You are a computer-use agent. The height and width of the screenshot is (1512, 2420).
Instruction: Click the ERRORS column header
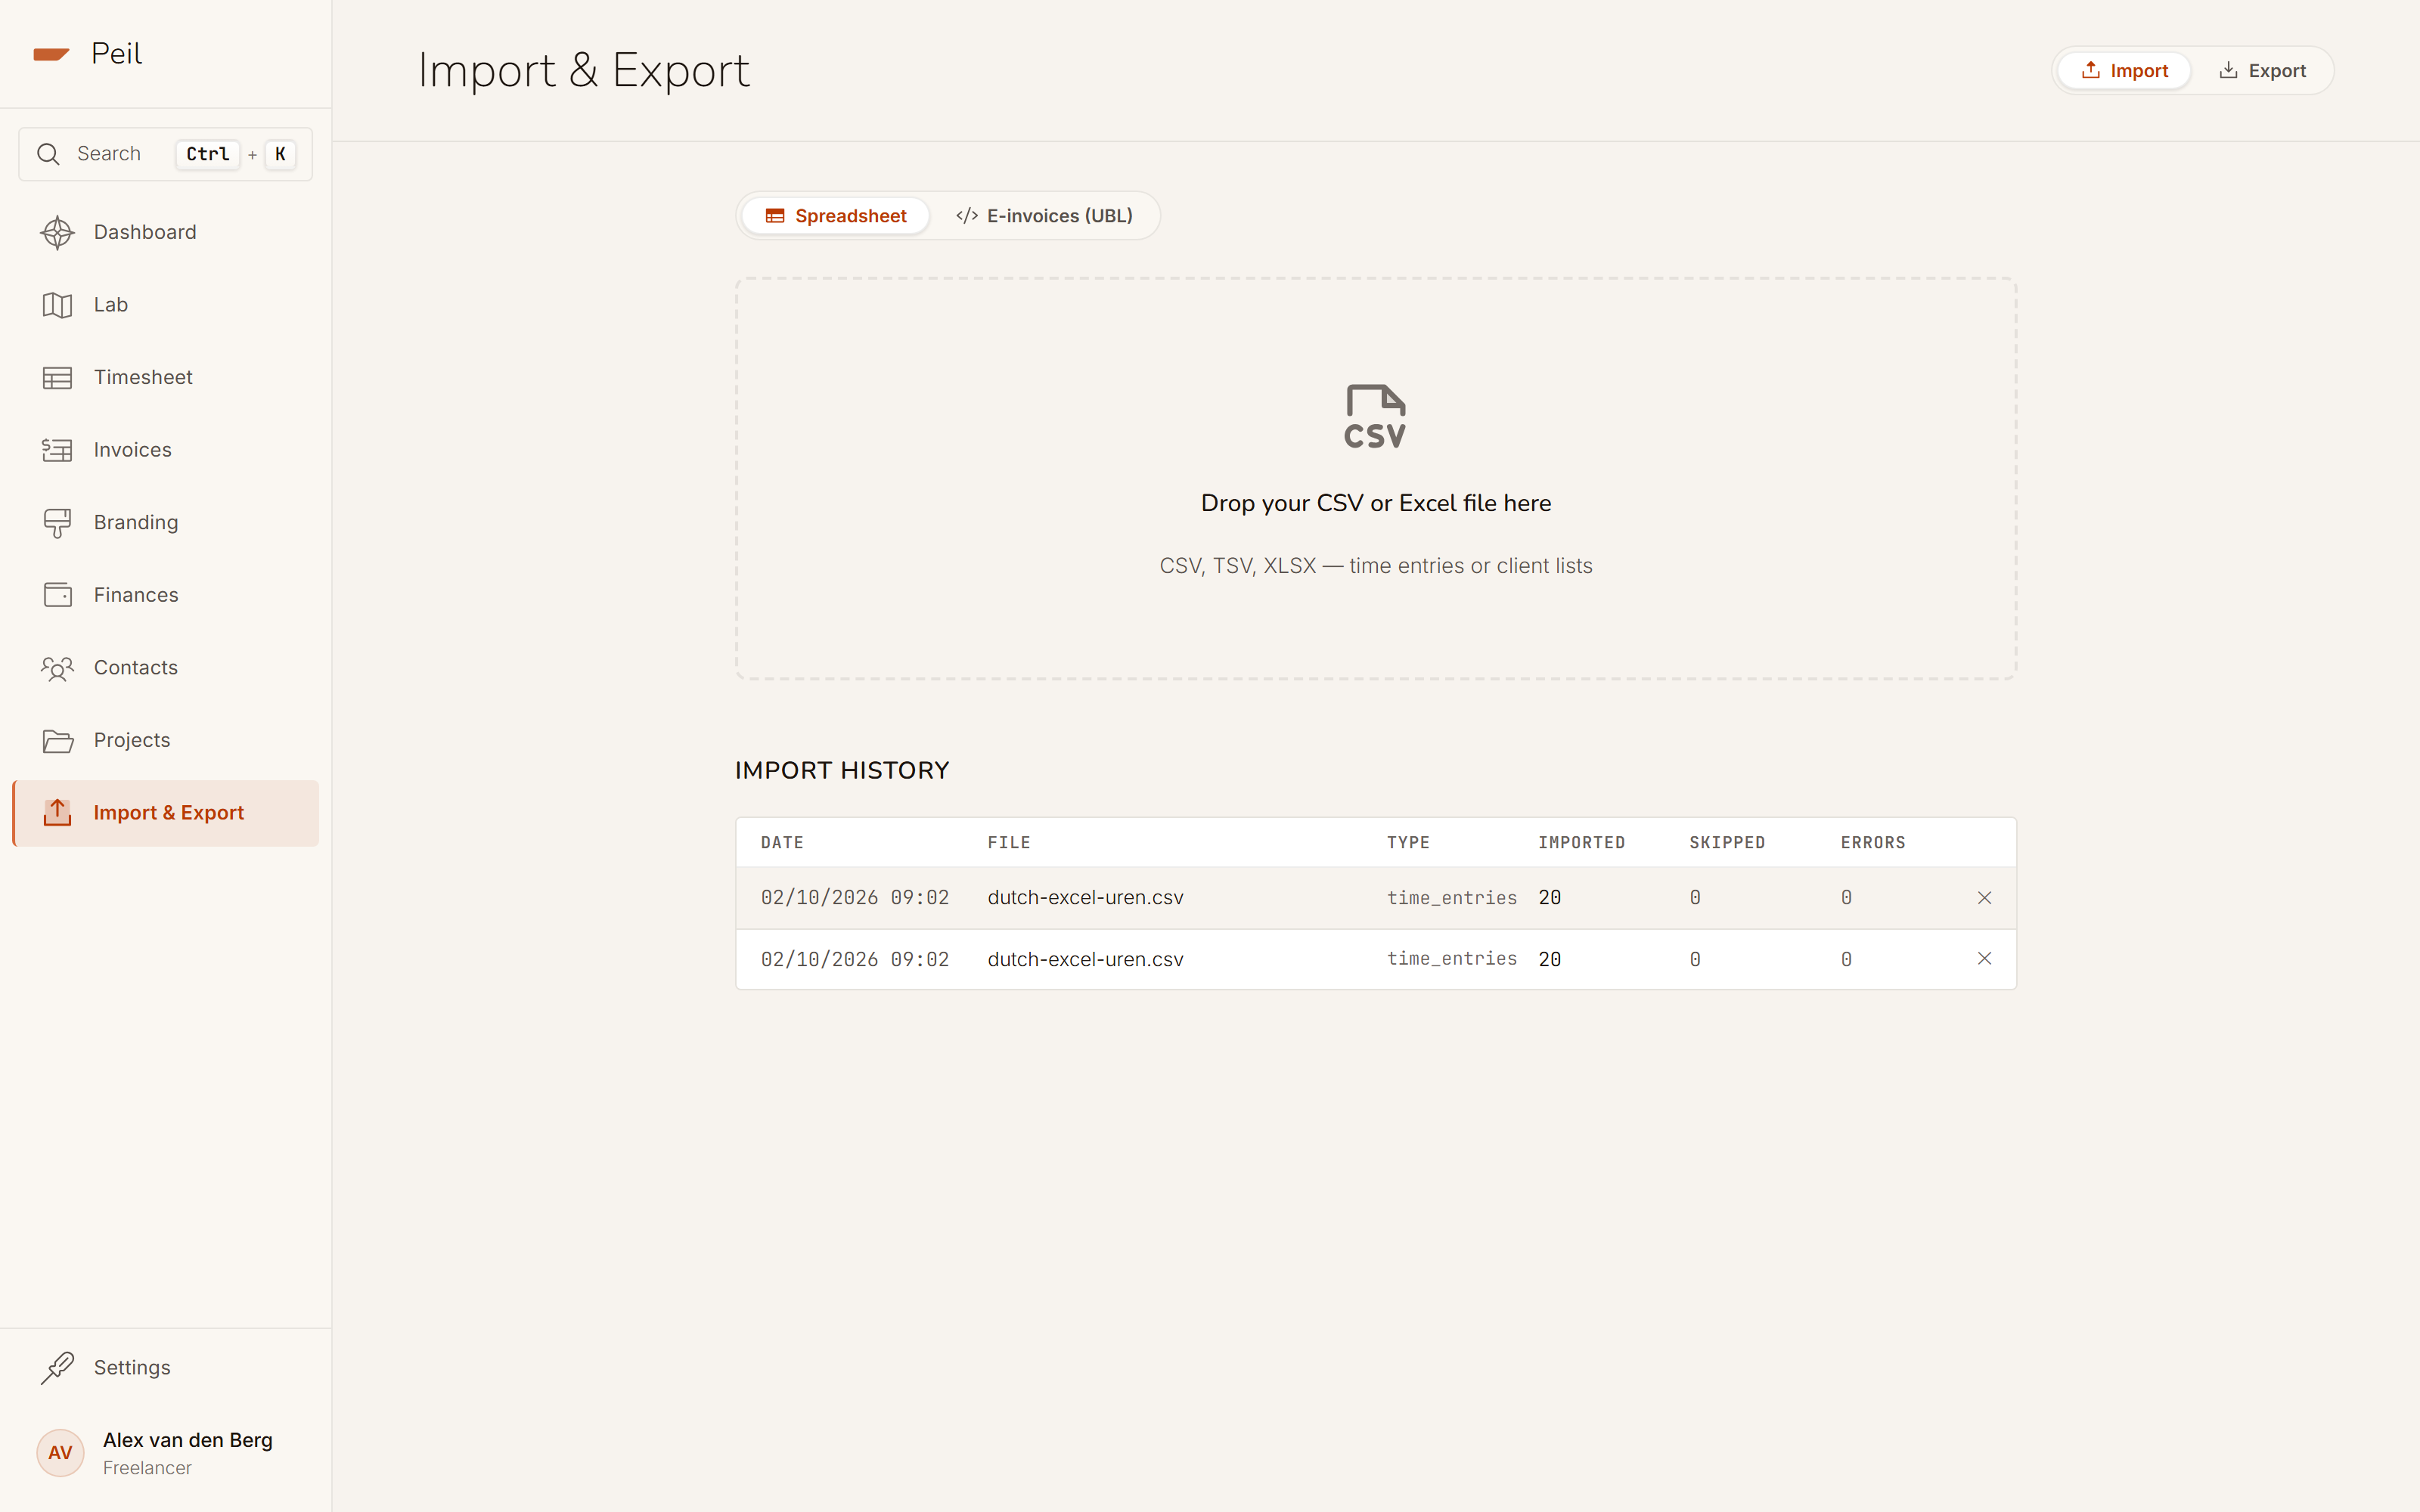(x=1873, y=843)
